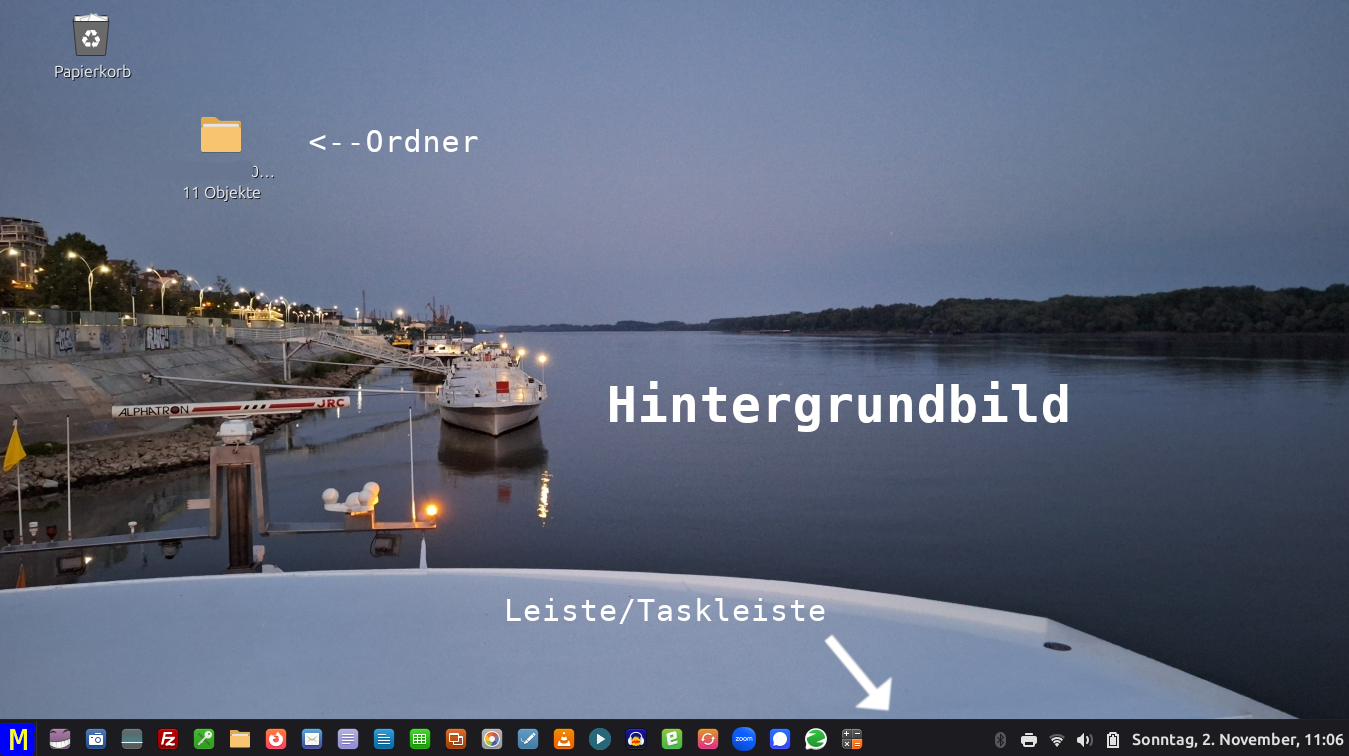The height and width of the screenshot is (756, 1349).
Task: Show battery status from the tray
Action: 1112,740
